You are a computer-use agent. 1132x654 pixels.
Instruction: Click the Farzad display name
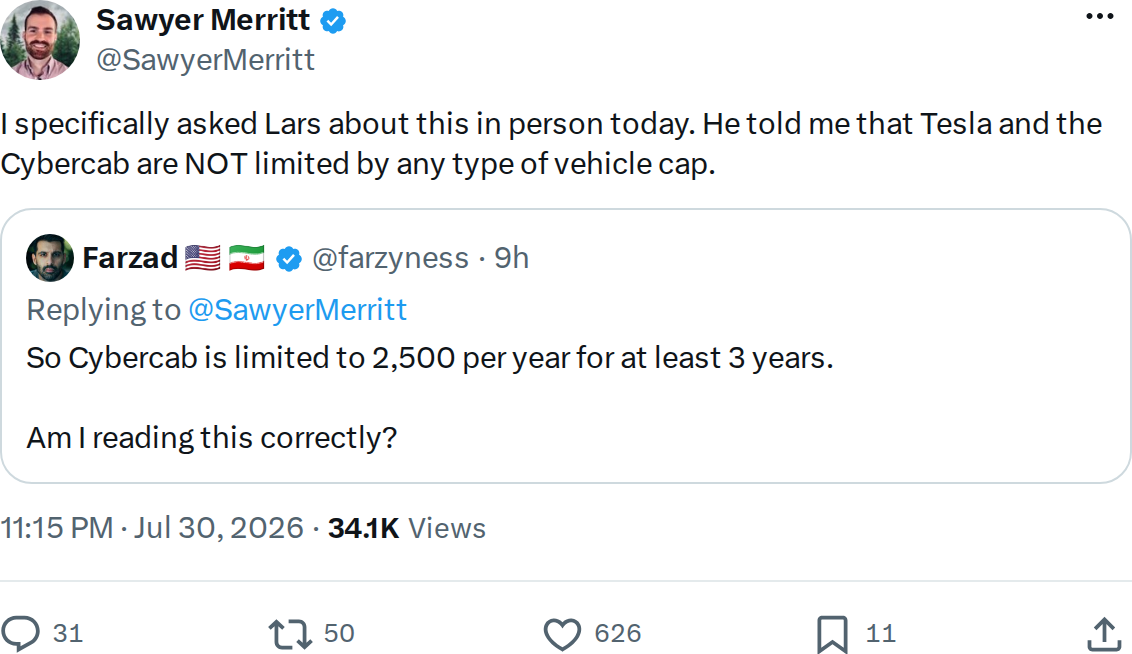(x=130, y=258)
